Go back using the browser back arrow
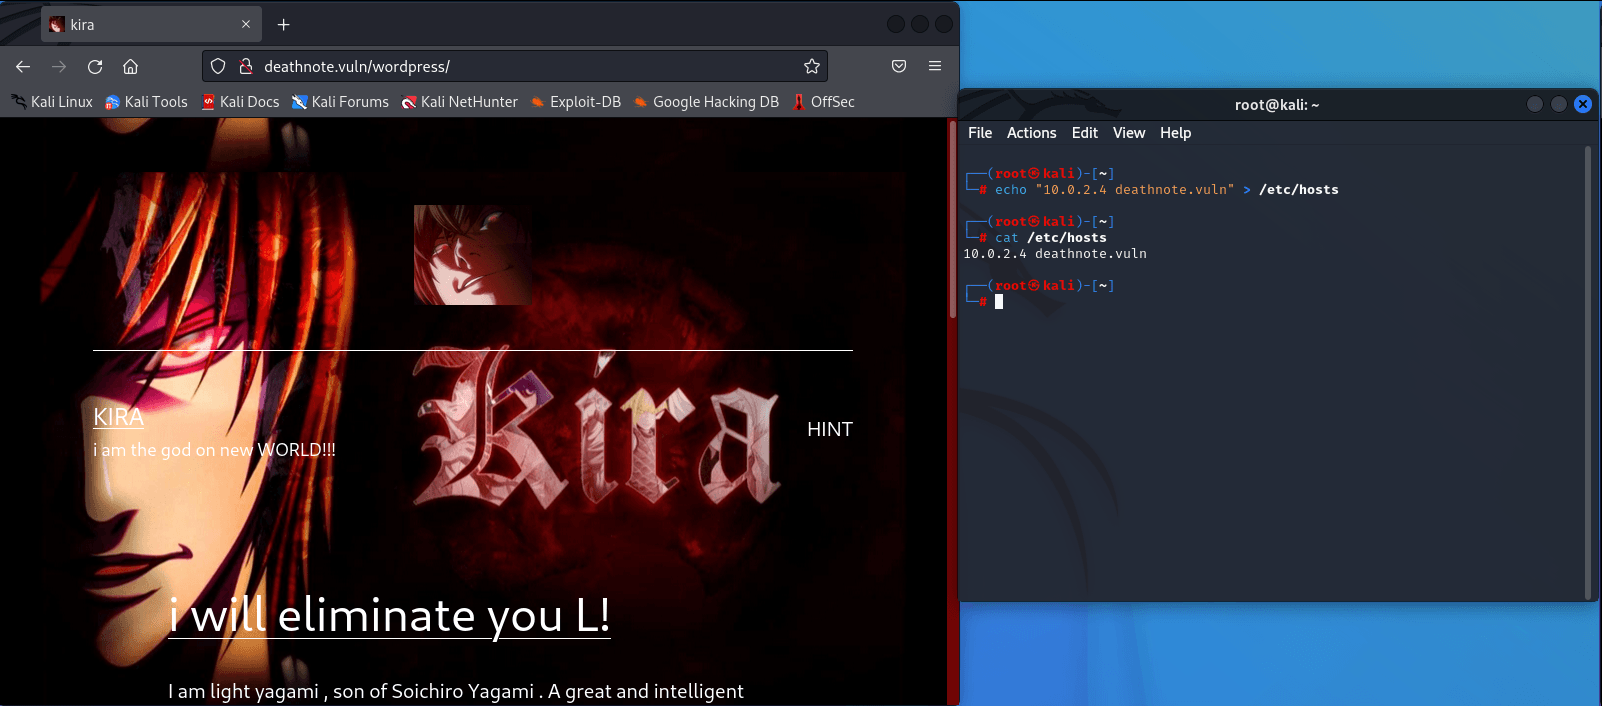 (23, 66)
